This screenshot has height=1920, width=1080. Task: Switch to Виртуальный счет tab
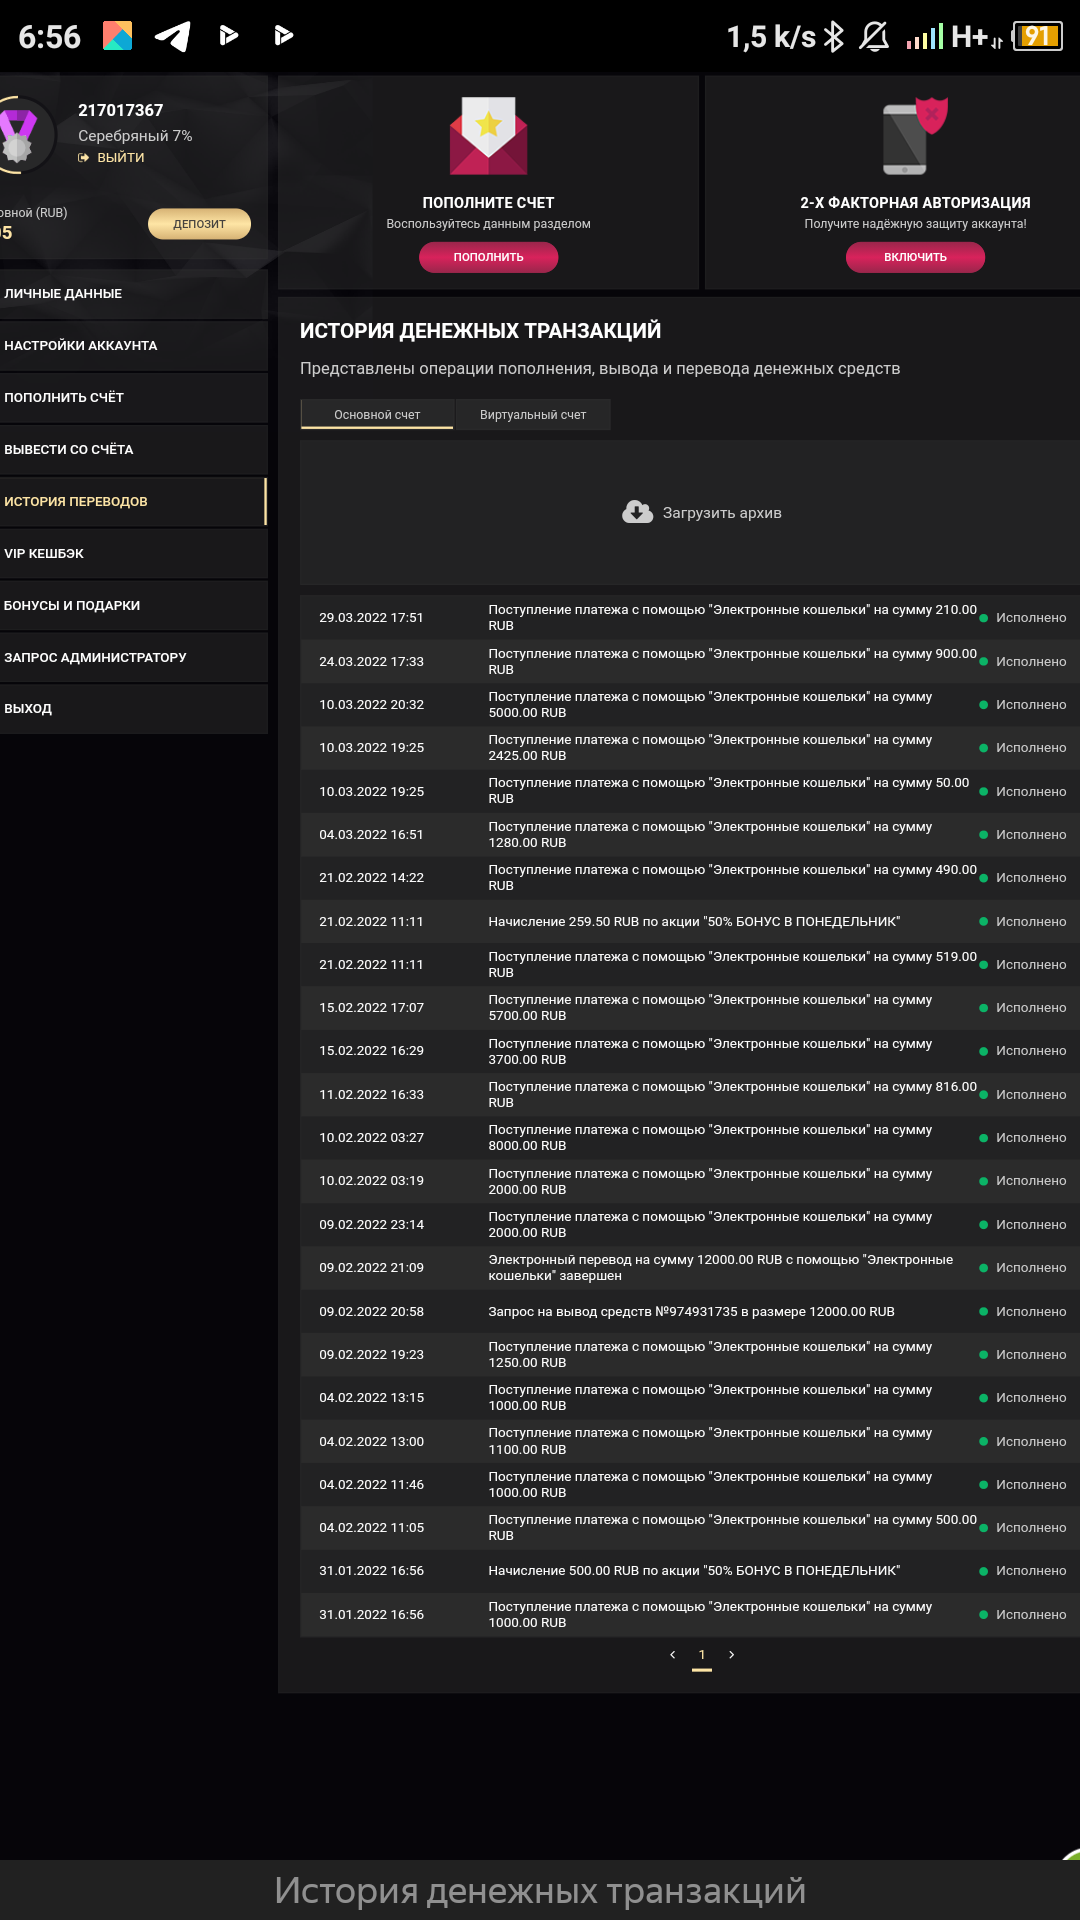pos(533,415)
